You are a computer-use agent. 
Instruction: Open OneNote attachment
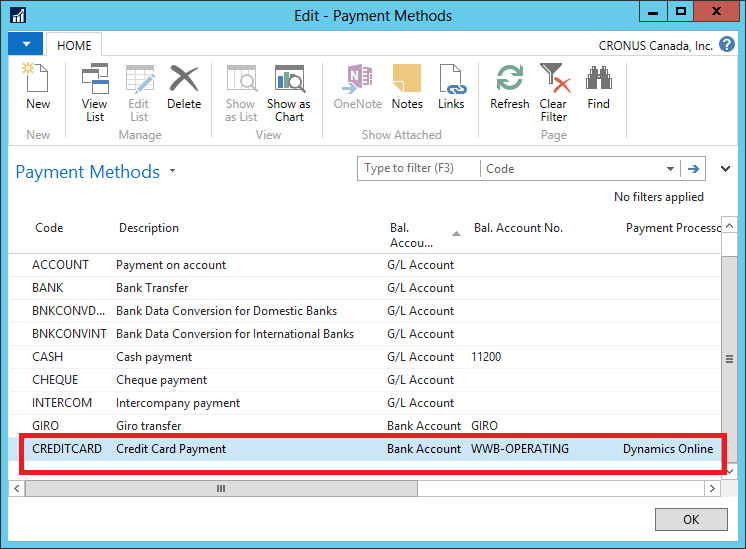pyautogui.click(x=358, y=87)
